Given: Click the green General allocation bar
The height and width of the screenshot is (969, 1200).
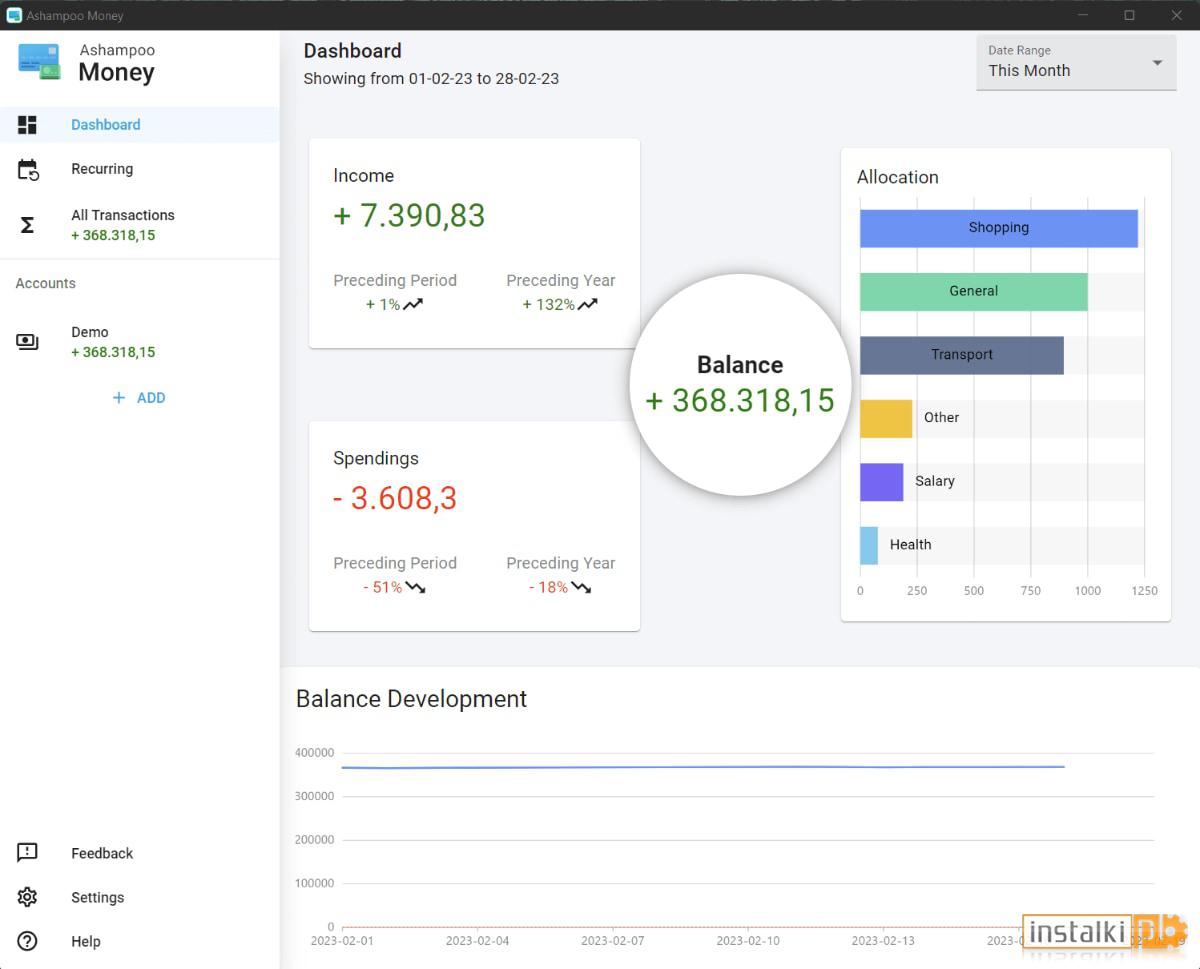Looking at the screenshot, I should (974, 291).
